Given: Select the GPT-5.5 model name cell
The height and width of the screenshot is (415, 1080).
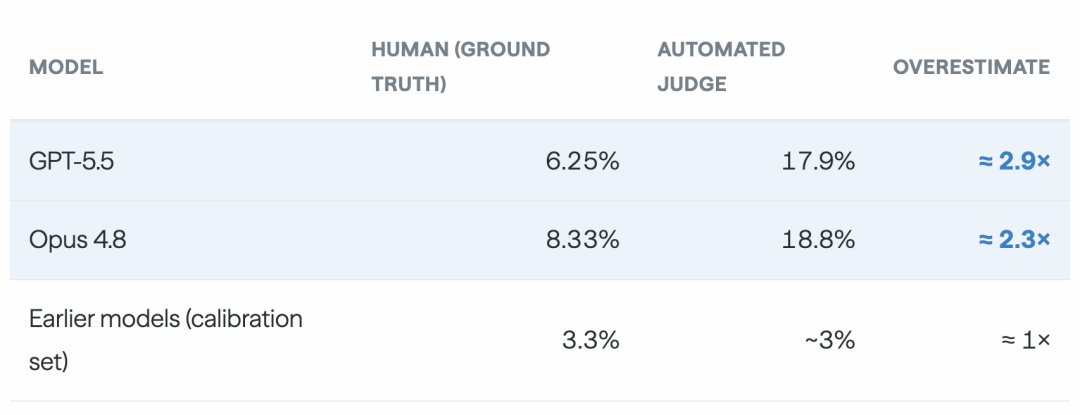Looking at the screenshot, I should click(69, 162).
